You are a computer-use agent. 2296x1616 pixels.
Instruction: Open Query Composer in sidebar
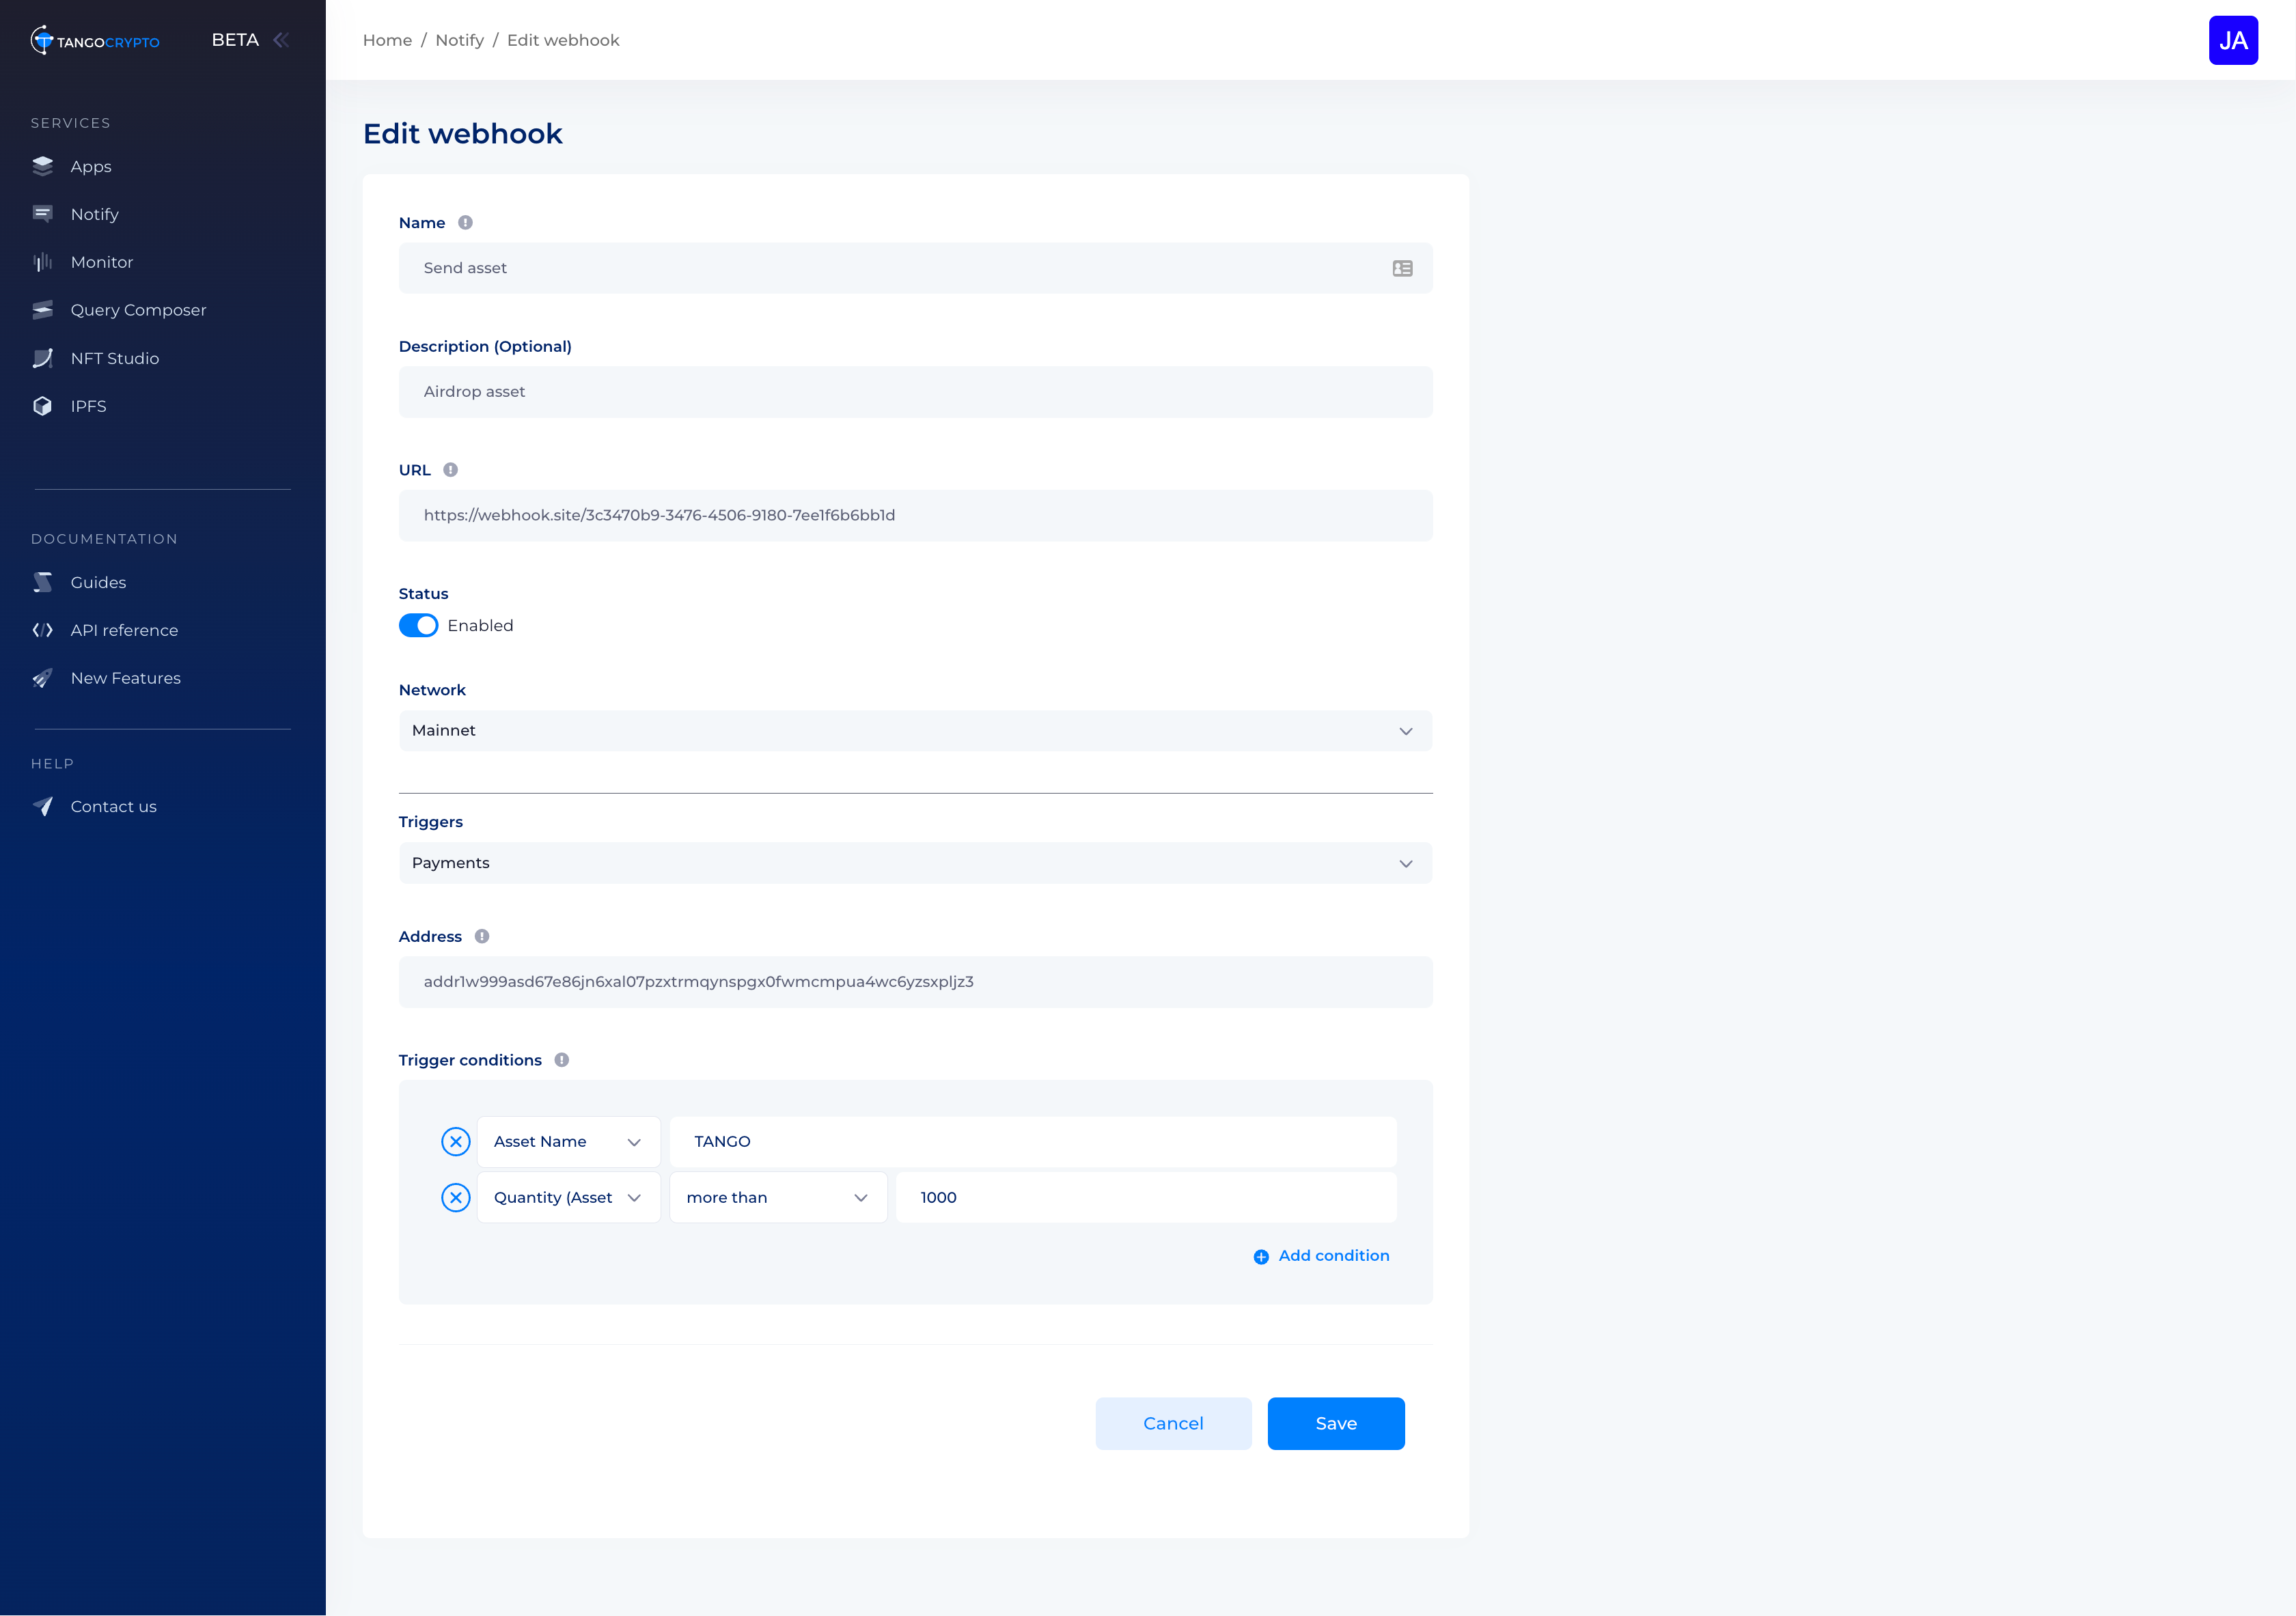tap(138, 310)
